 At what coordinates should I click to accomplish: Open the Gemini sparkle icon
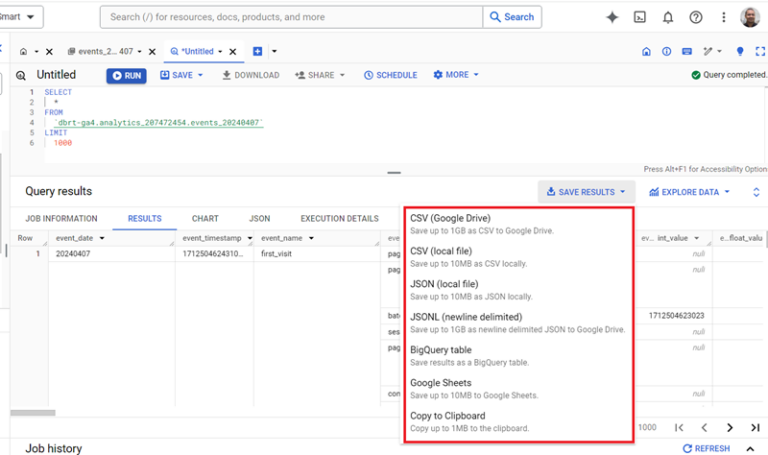click(x=612, y=17)
